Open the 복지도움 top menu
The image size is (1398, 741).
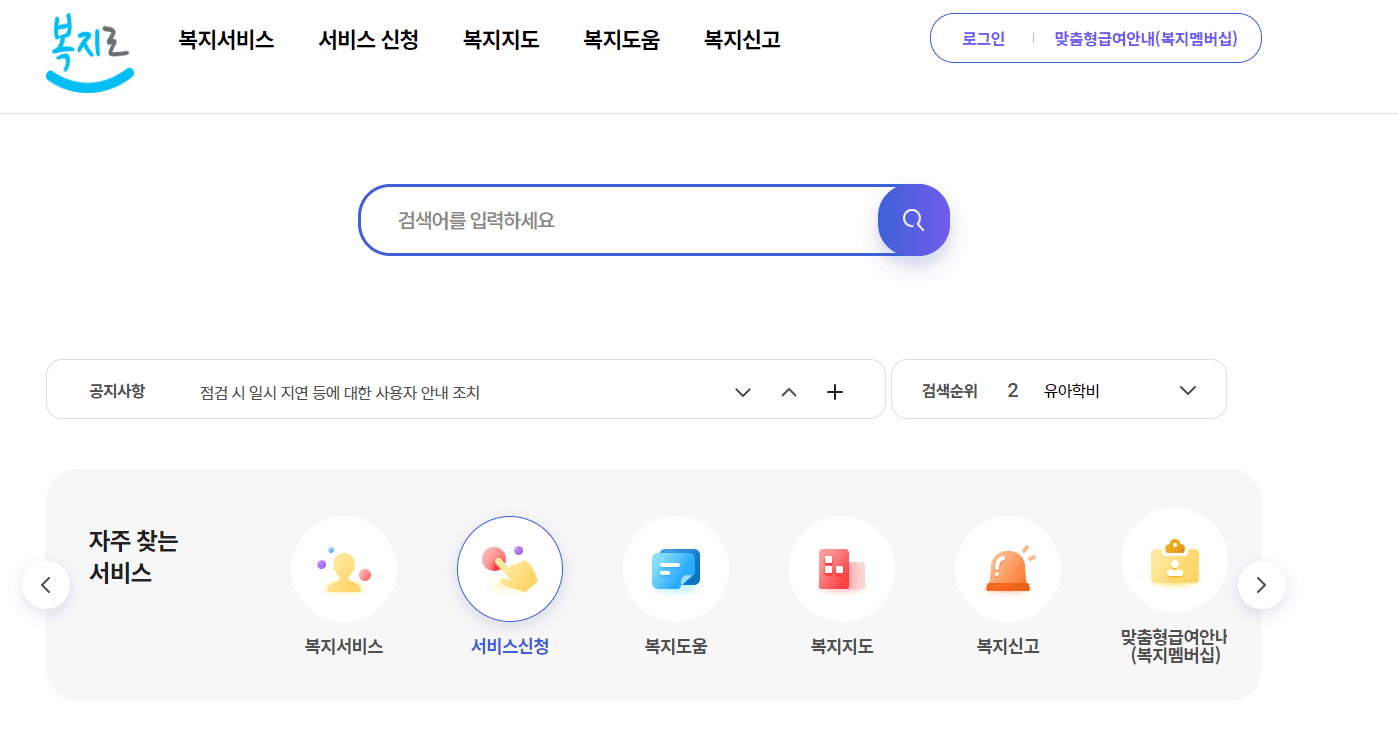[622, 40]
